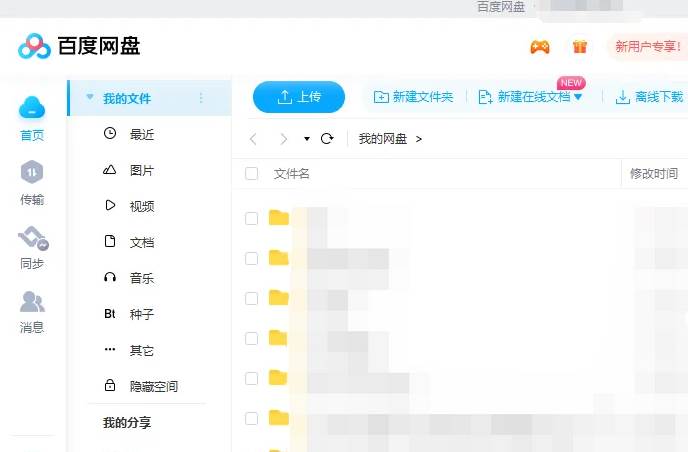Open the navigation history dropdown triangle

pyautogui.click(x=307, y=139)
